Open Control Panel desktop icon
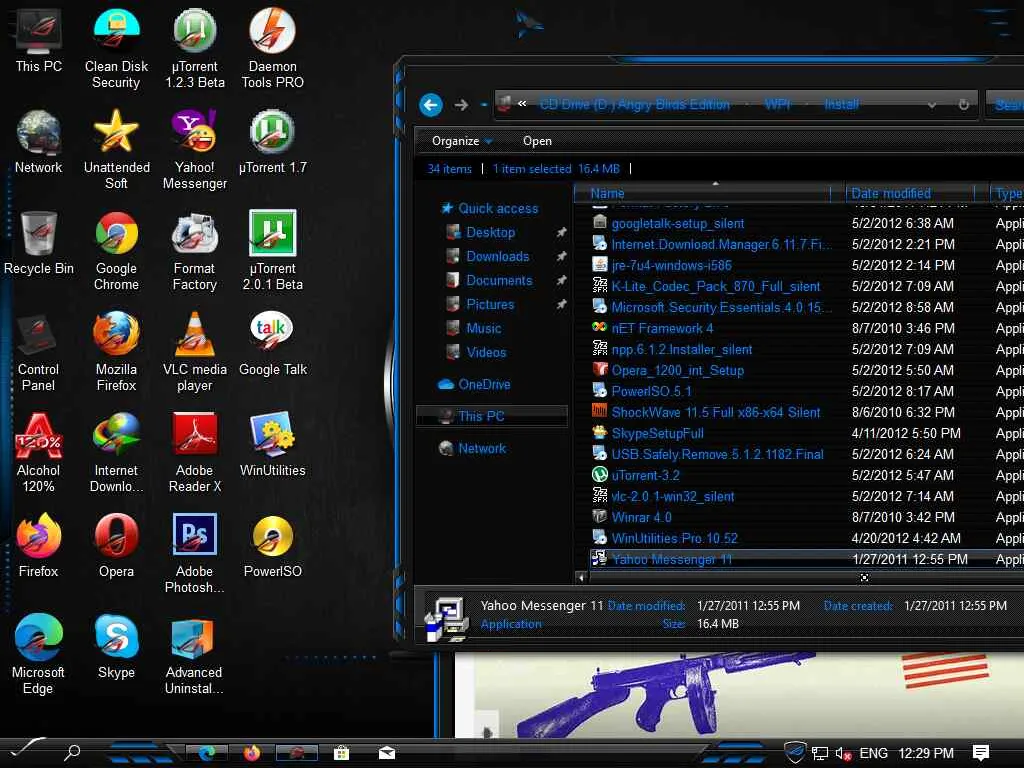 (x=39, y=353)
